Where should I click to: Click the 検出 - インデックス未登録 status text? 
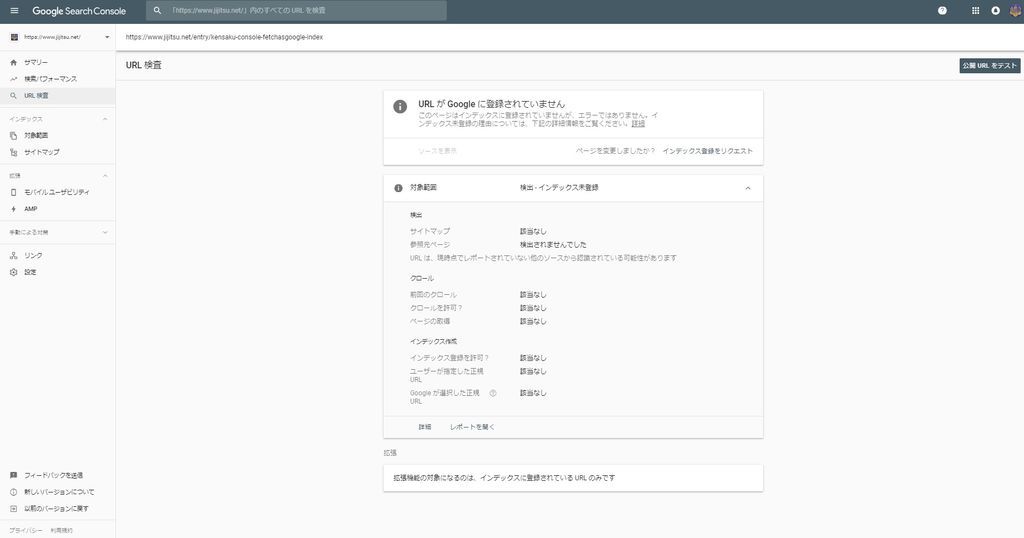559,188
